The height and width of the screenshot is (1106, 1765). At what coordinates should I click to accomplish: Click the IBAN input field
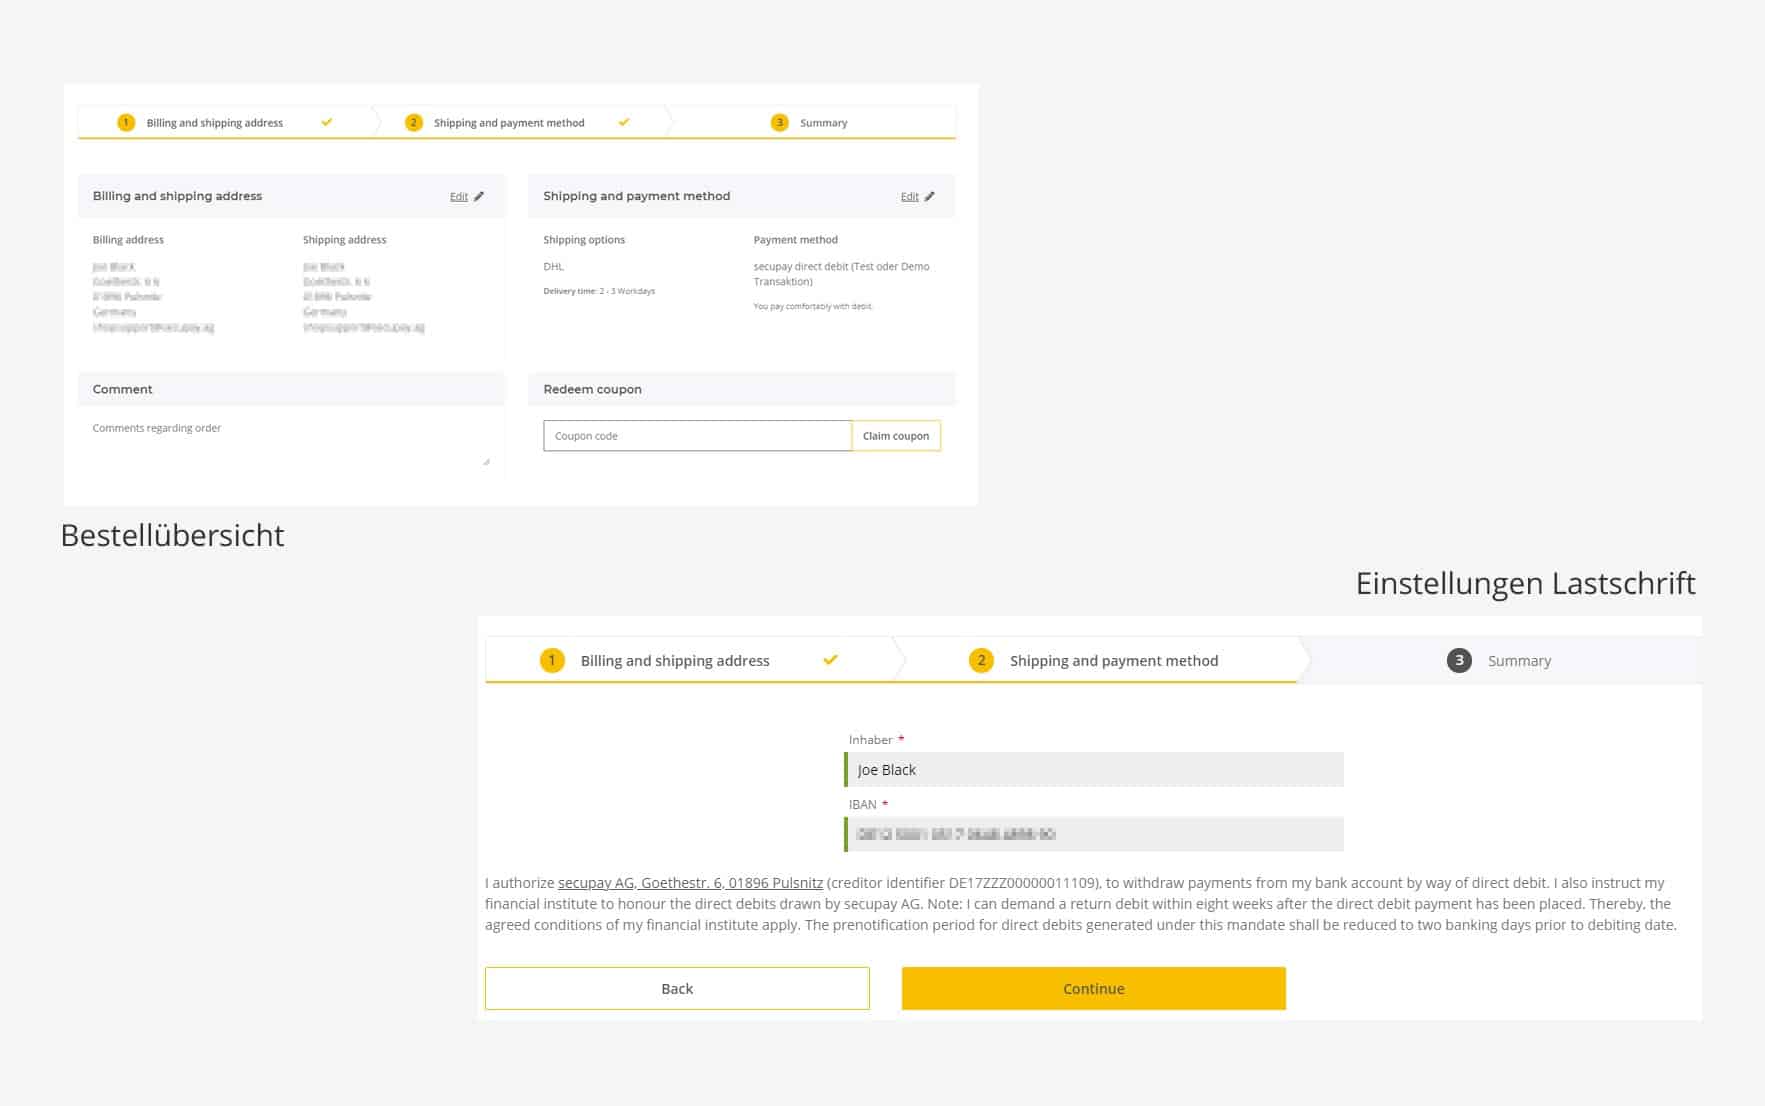pyautogui.click(x=1094, y=834)
